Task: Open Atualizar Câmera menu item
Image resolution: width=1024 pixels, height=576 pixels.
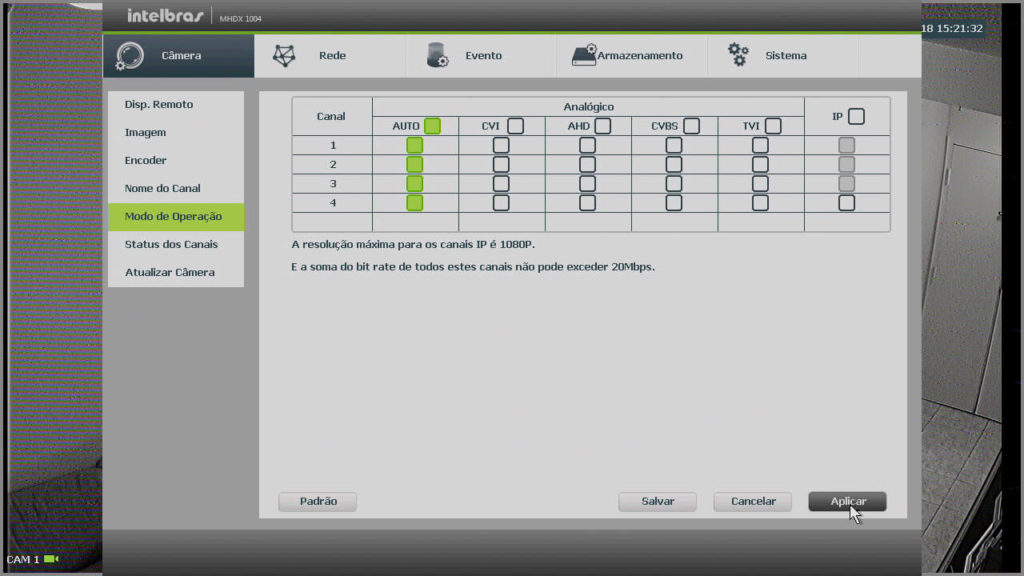Action: click(176, 273)
